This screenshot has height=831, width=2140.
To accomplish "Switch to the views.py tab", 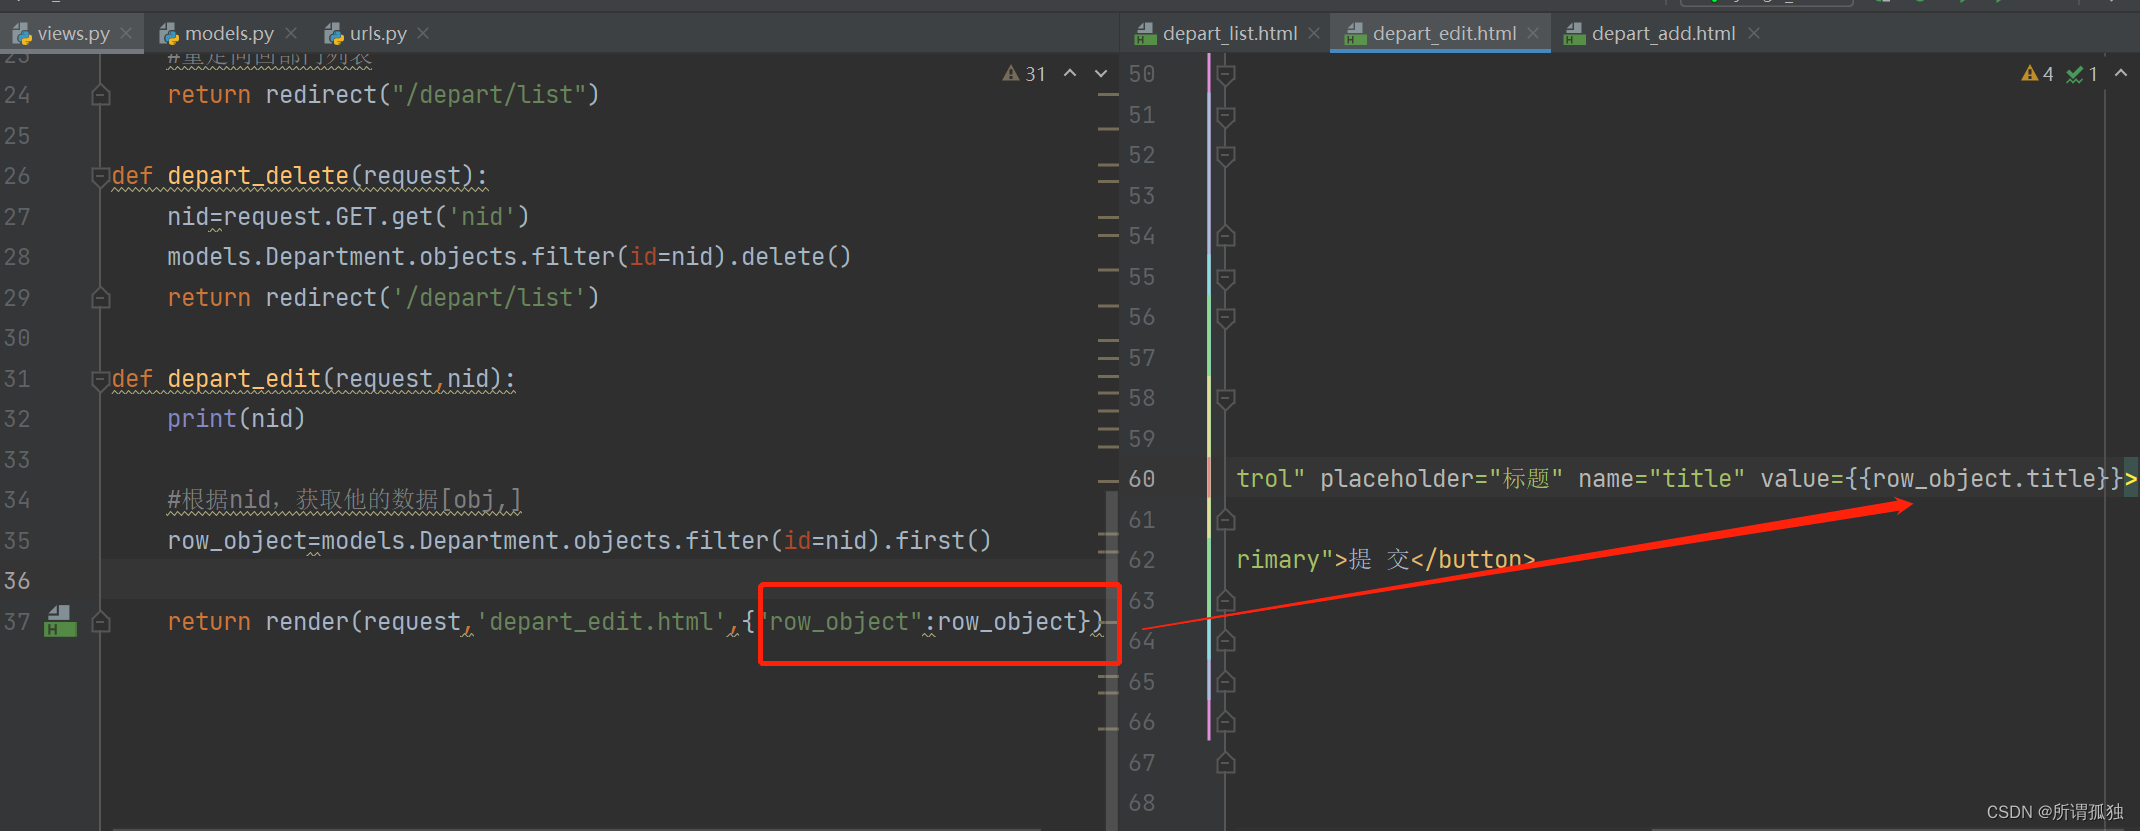I will [x=72, y=33].
